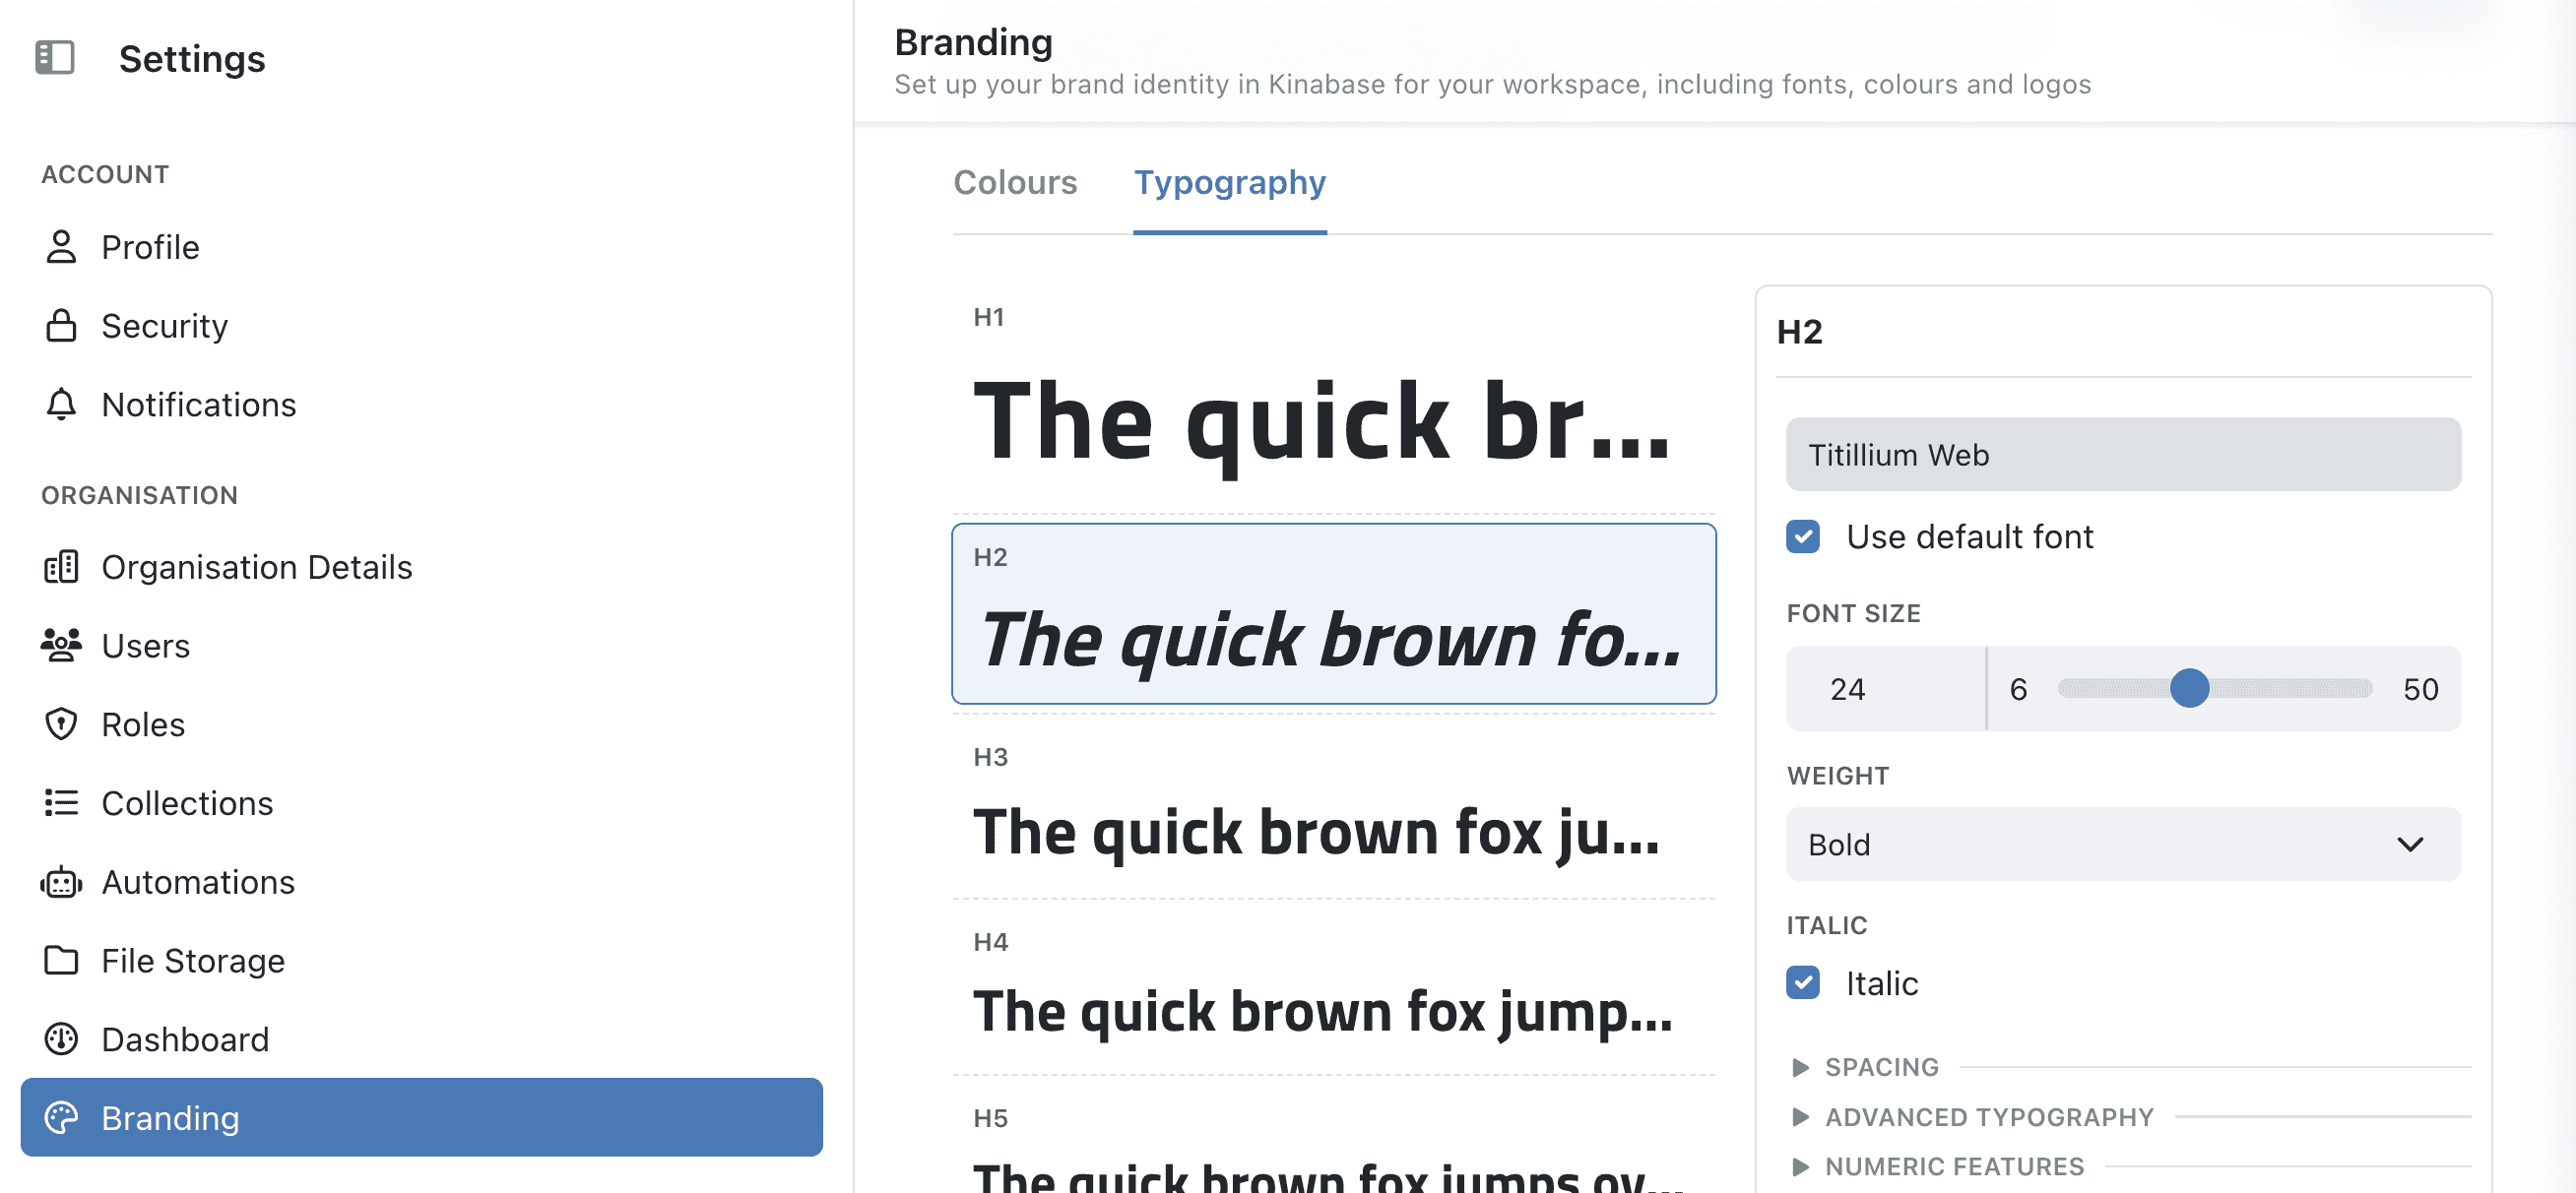Image resolution: width=2576 pixels, height=1193 pixels.
Task: Click the Automations robot icon
Action: pos(61,882)
